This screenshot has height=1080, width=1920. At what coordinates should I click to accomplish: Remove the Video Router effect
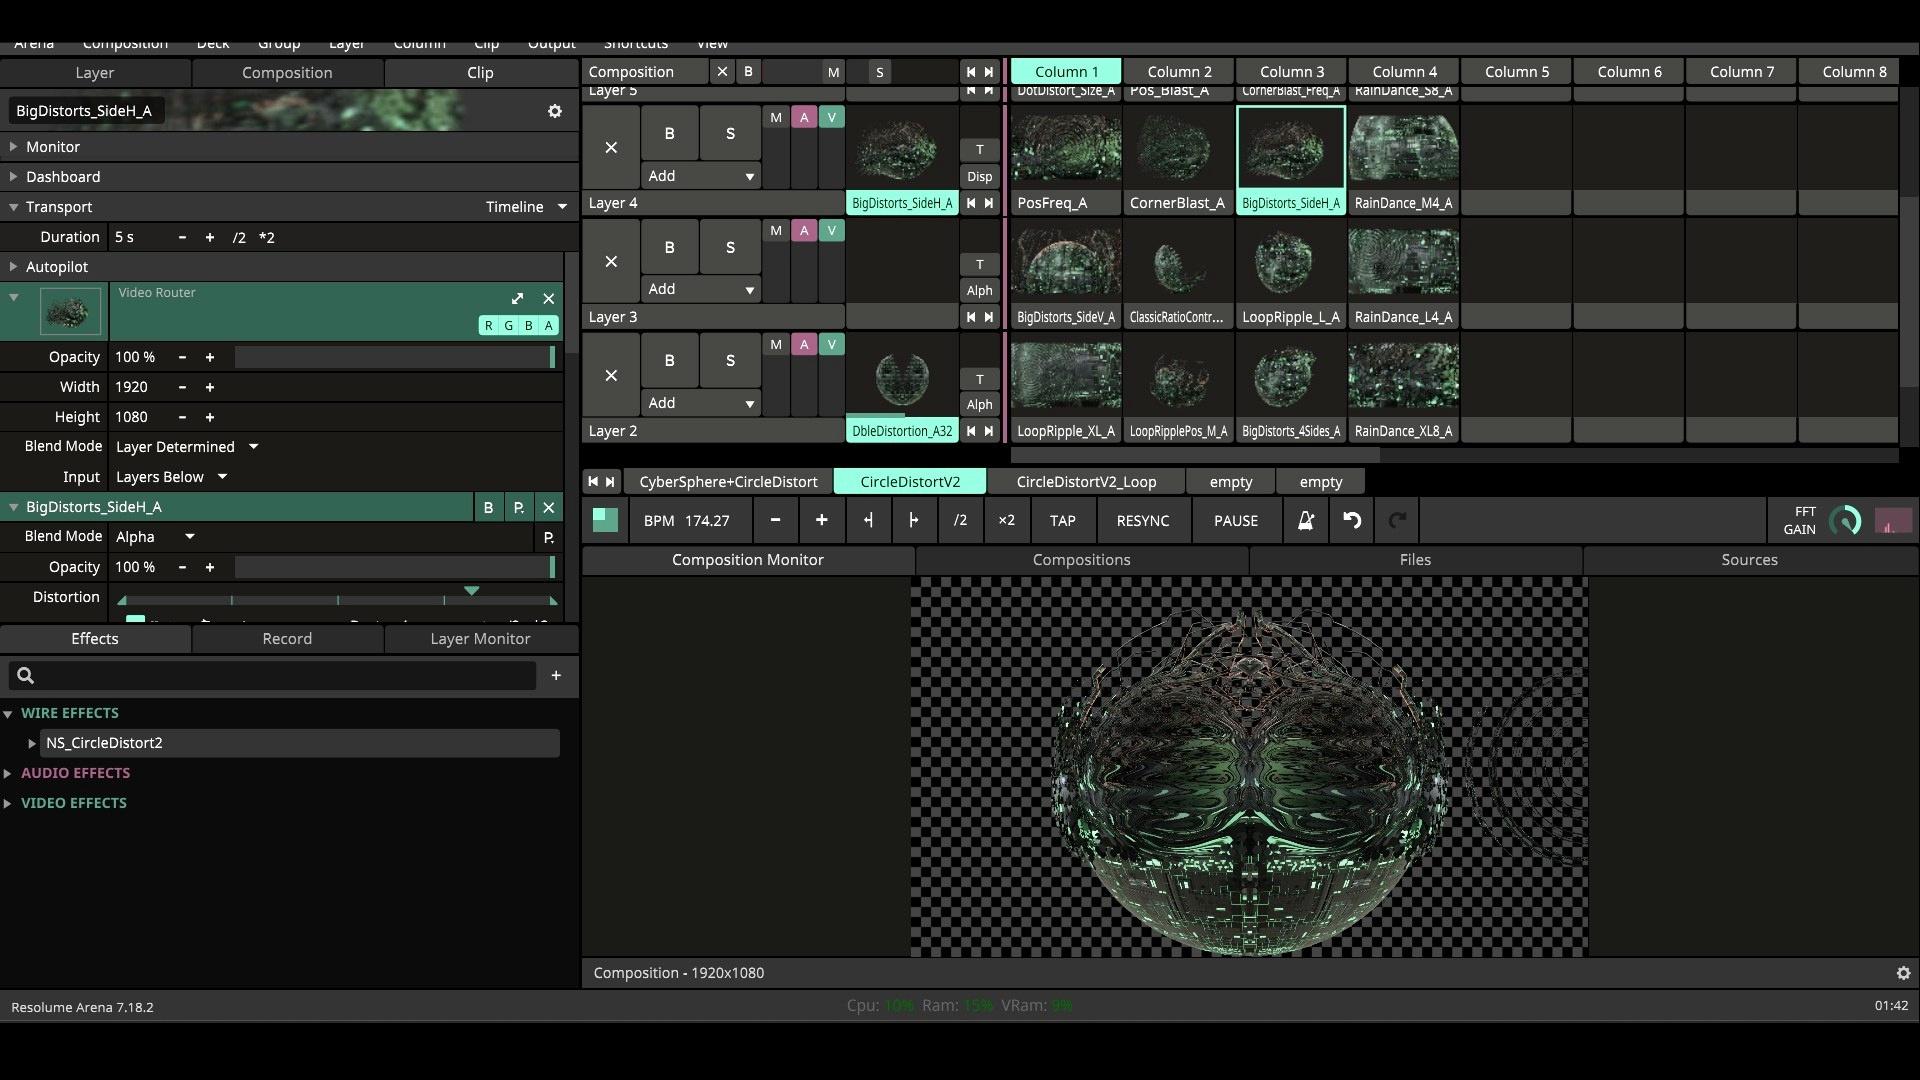(548, 299)
